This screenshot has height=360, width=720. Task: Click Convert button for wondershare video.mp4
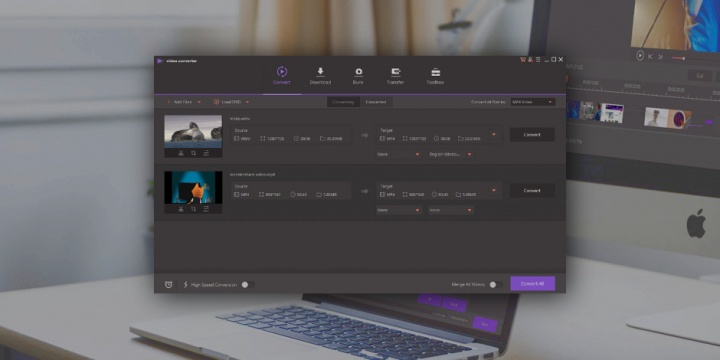(532, 191)
